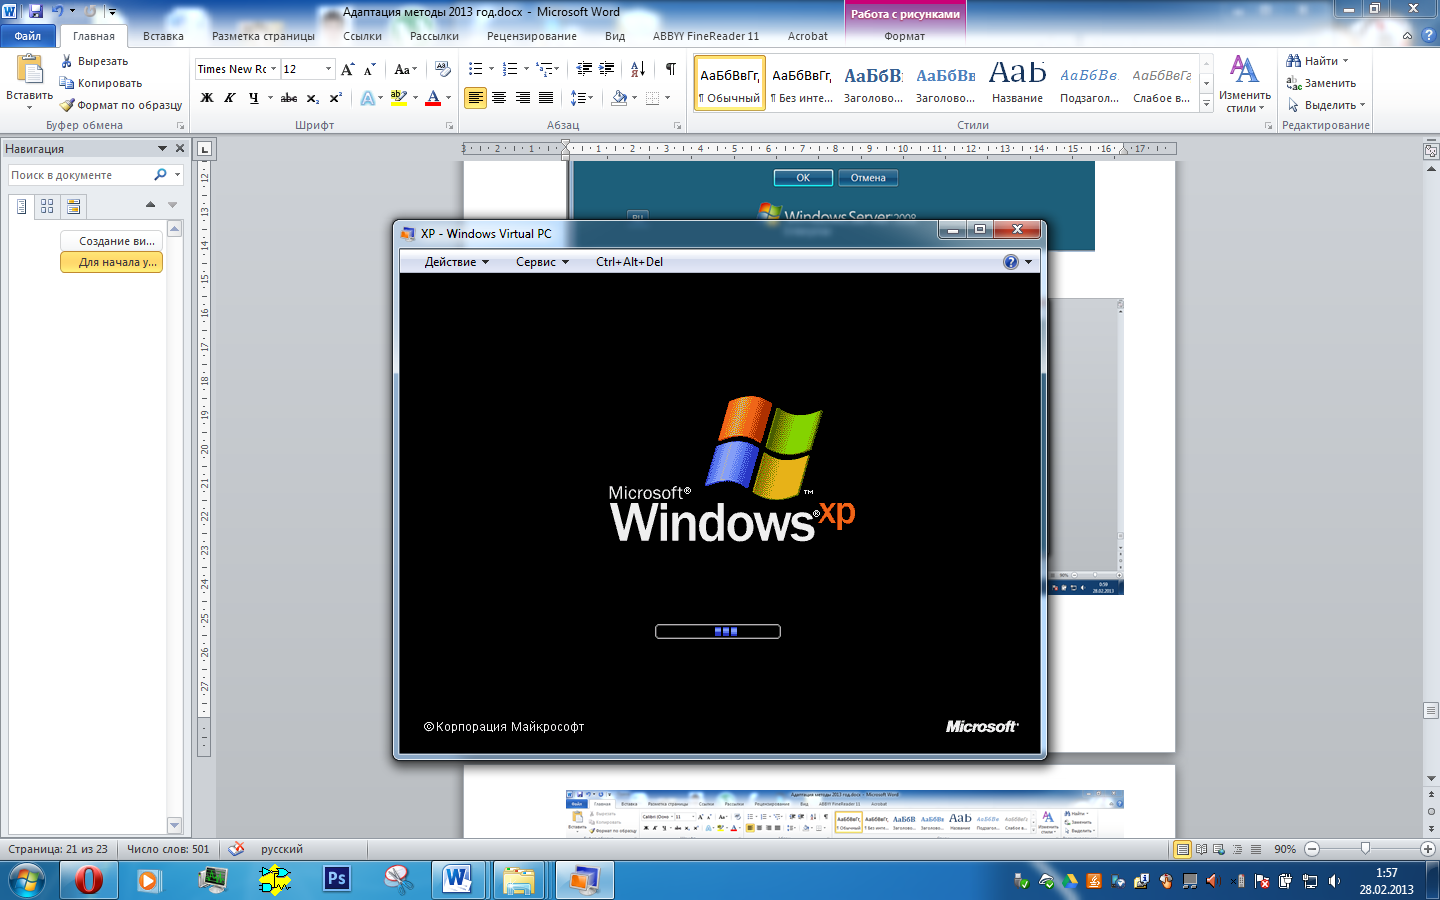Click the Clear Formatting icon

(443, 69)
